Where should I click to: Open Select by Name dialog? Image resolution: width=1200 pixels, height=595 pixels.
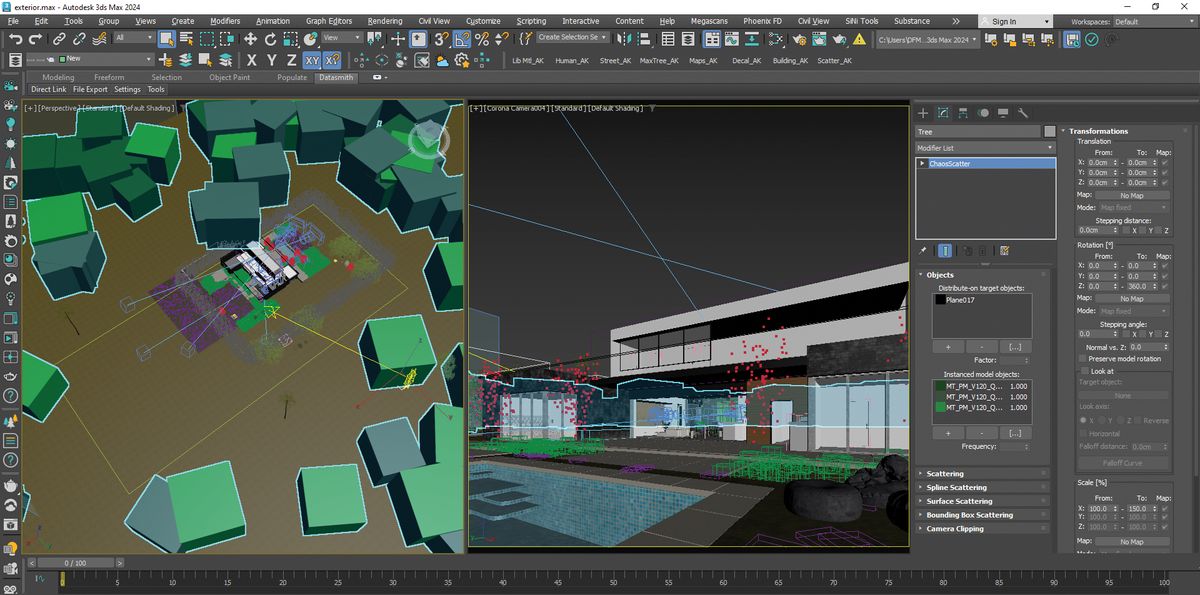point(185,40)
